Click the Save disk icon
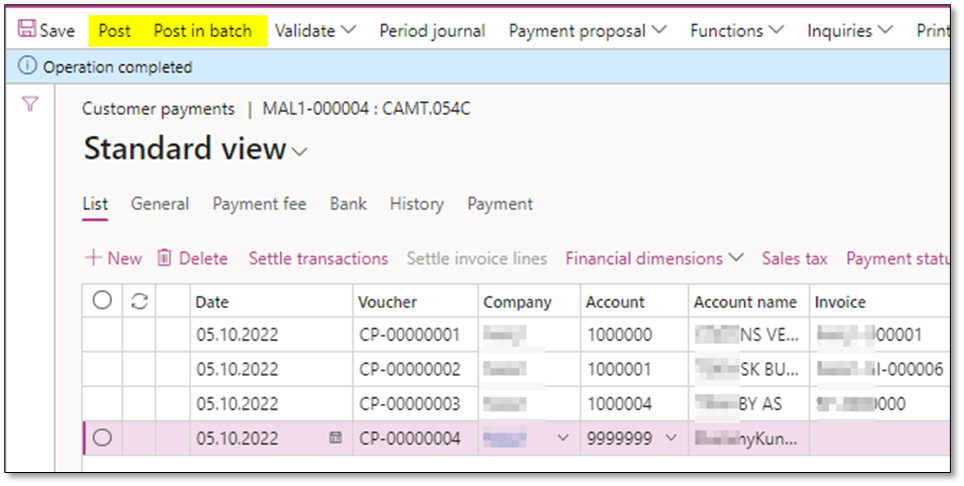 point(26,31)
